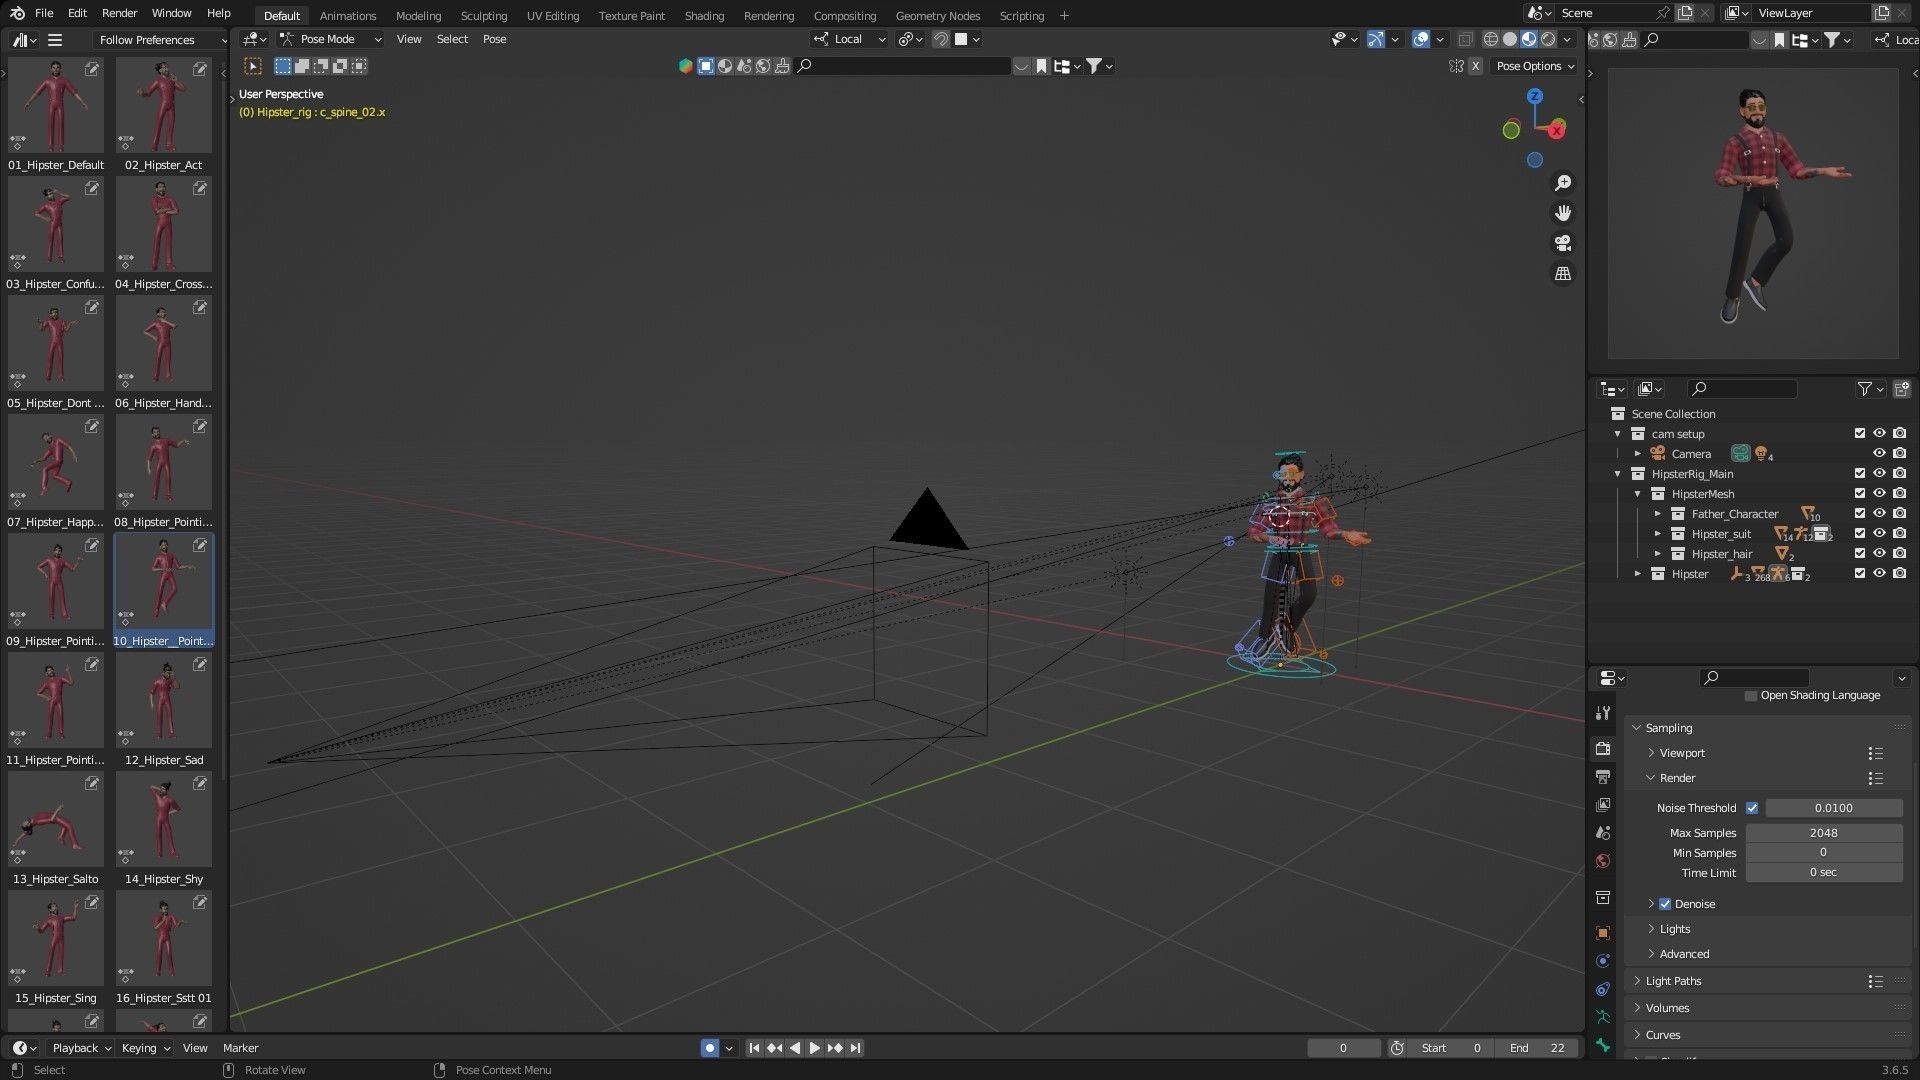
Task: Exclude cam setup collection via checkbox
Action: (x=1859, y=434)
